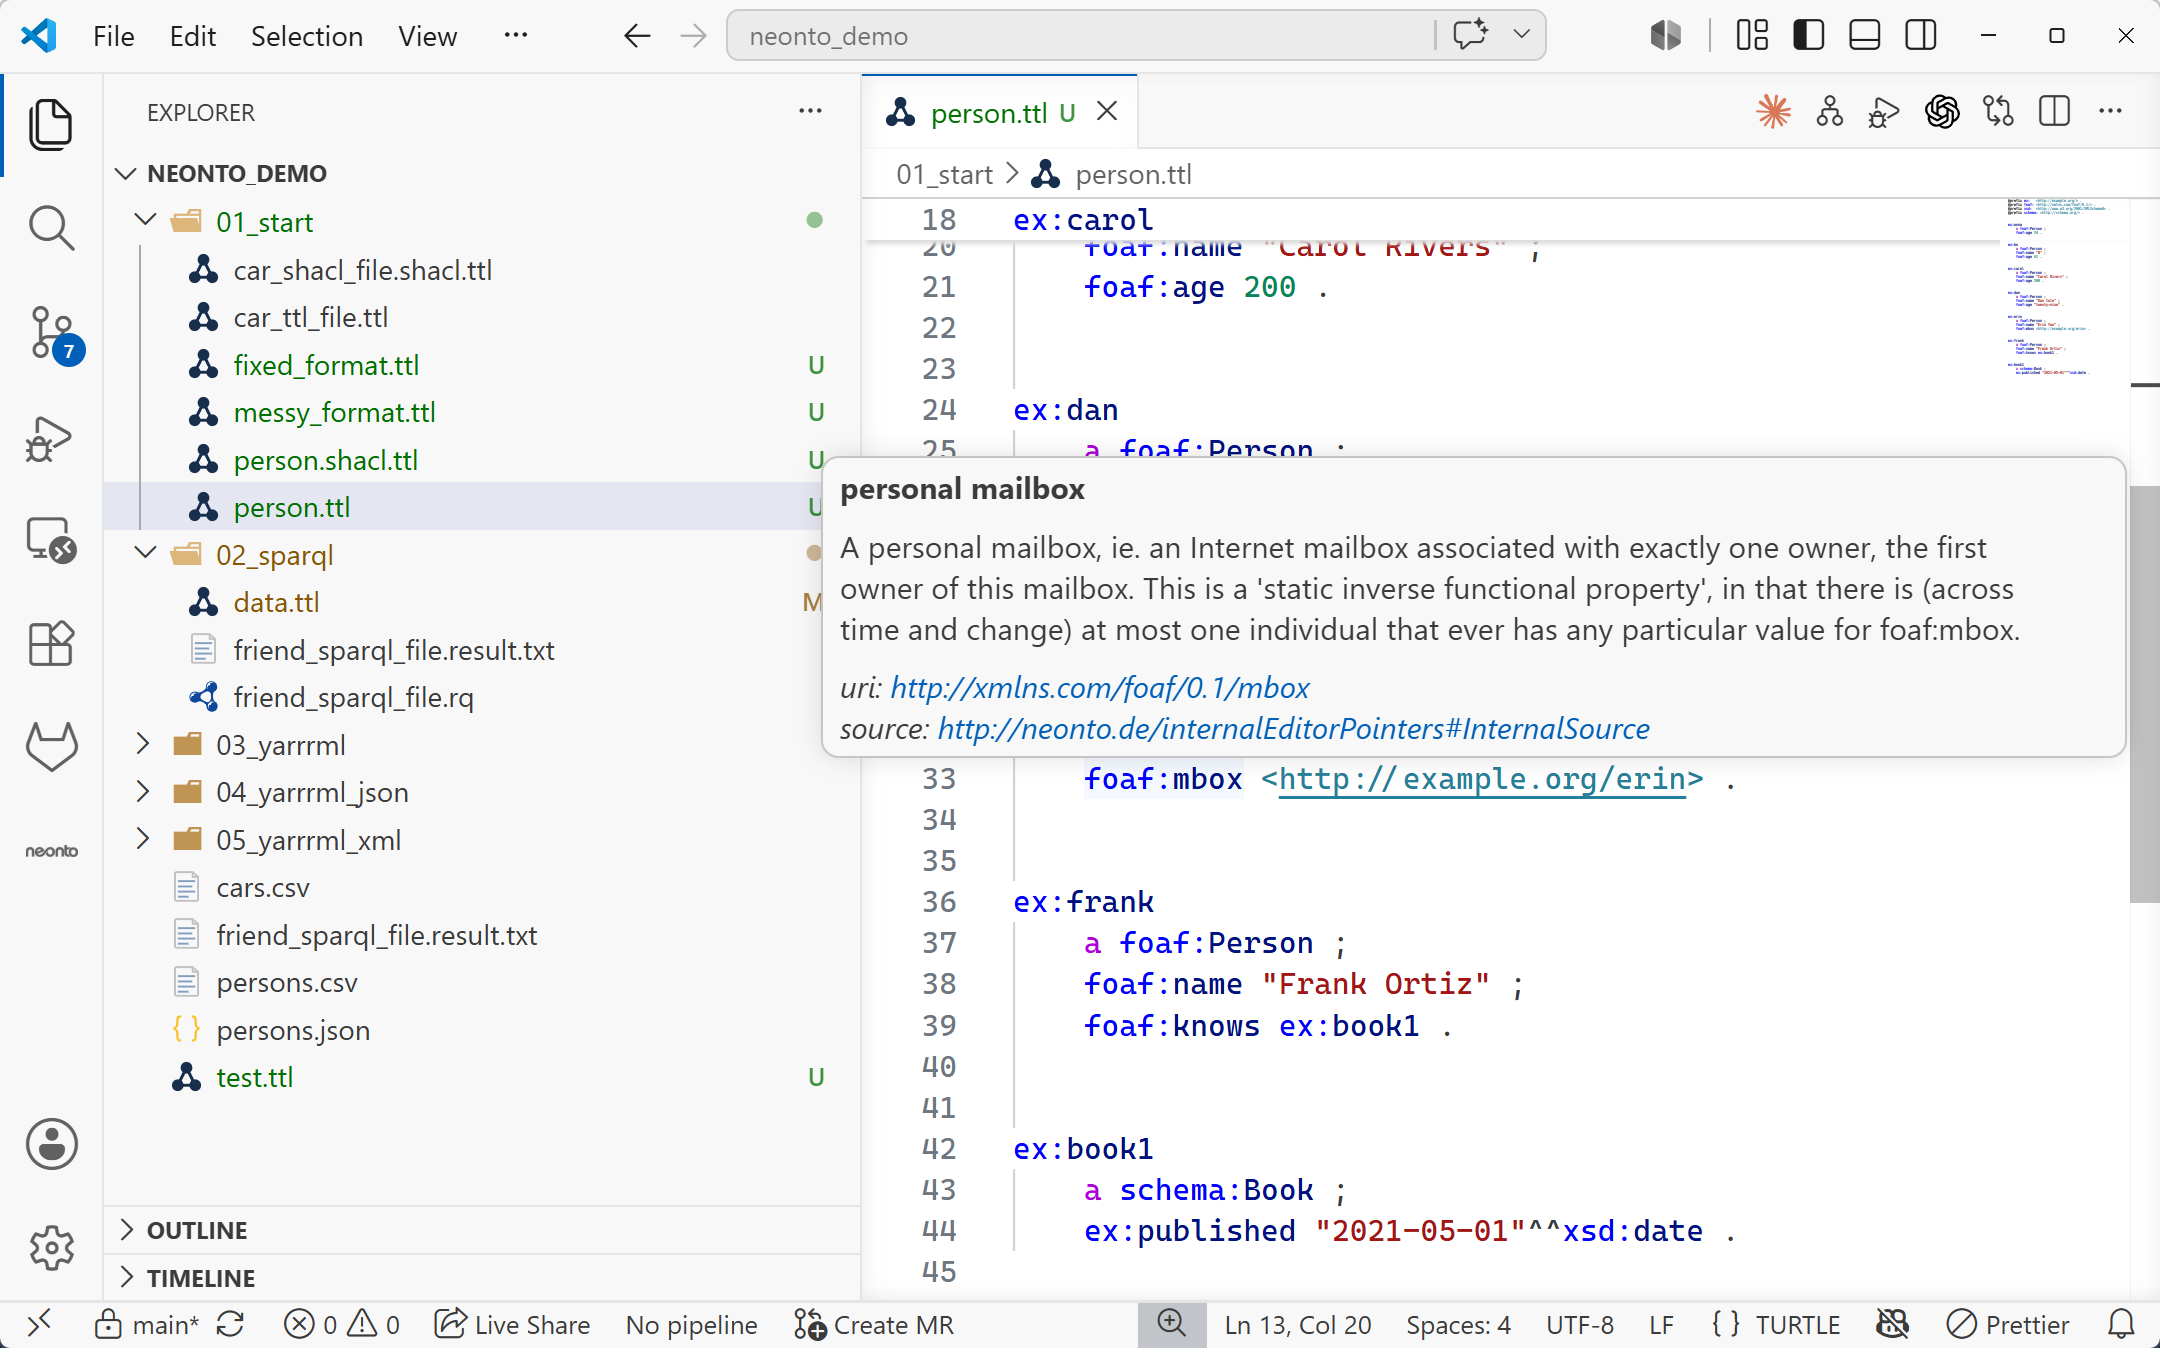The width and height of the screenshot is (2160, 1348).
Task: Open the GitLab sidebar icon
Action: coord(51,747)
